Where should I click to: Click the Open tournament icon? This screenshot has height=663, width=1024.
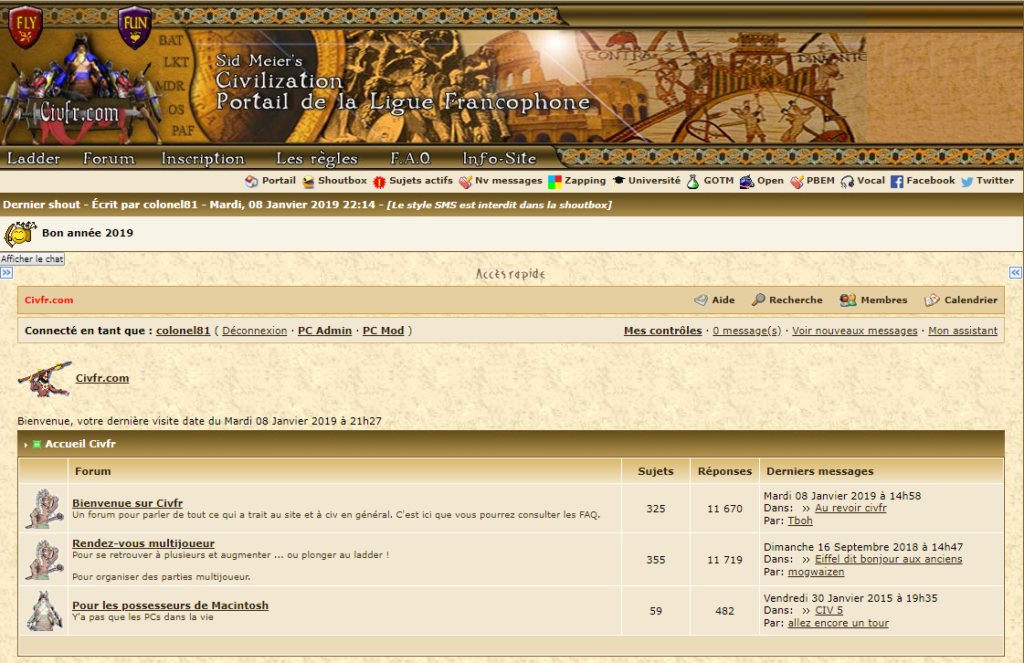click(x=746, y=182)
